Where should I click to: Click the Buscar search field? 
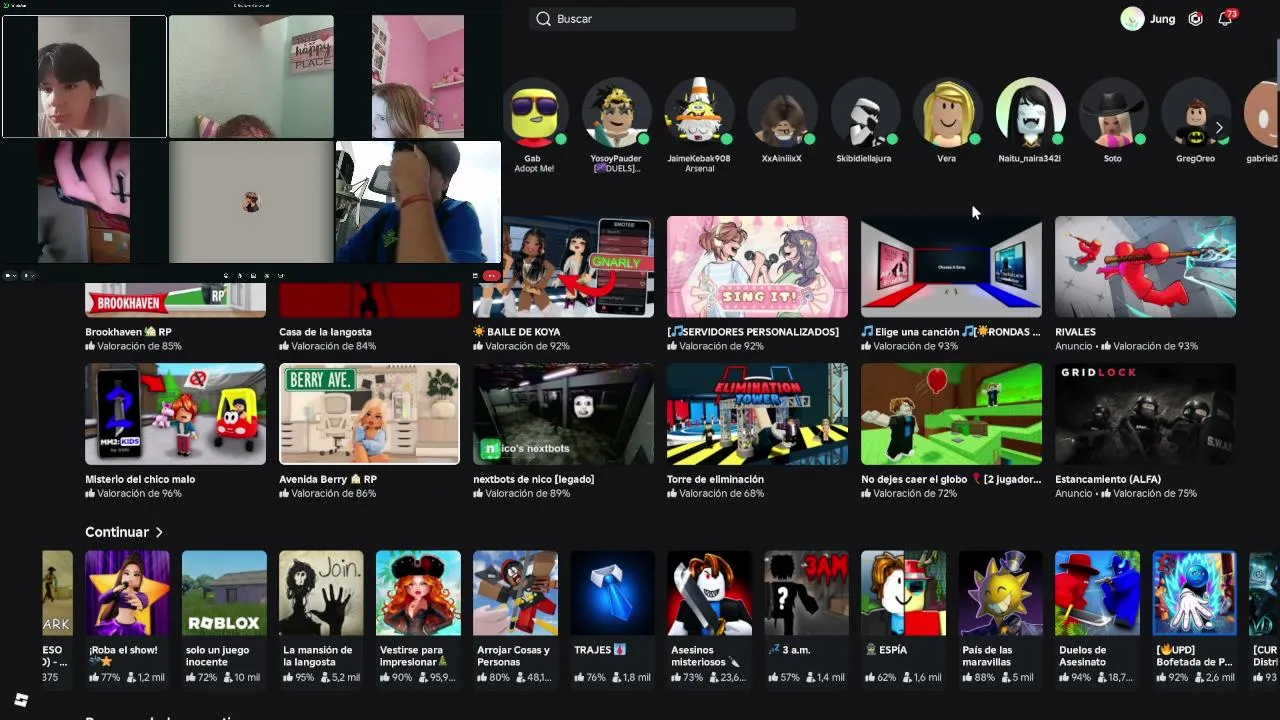pyautogui.click(x=662, y=19)
